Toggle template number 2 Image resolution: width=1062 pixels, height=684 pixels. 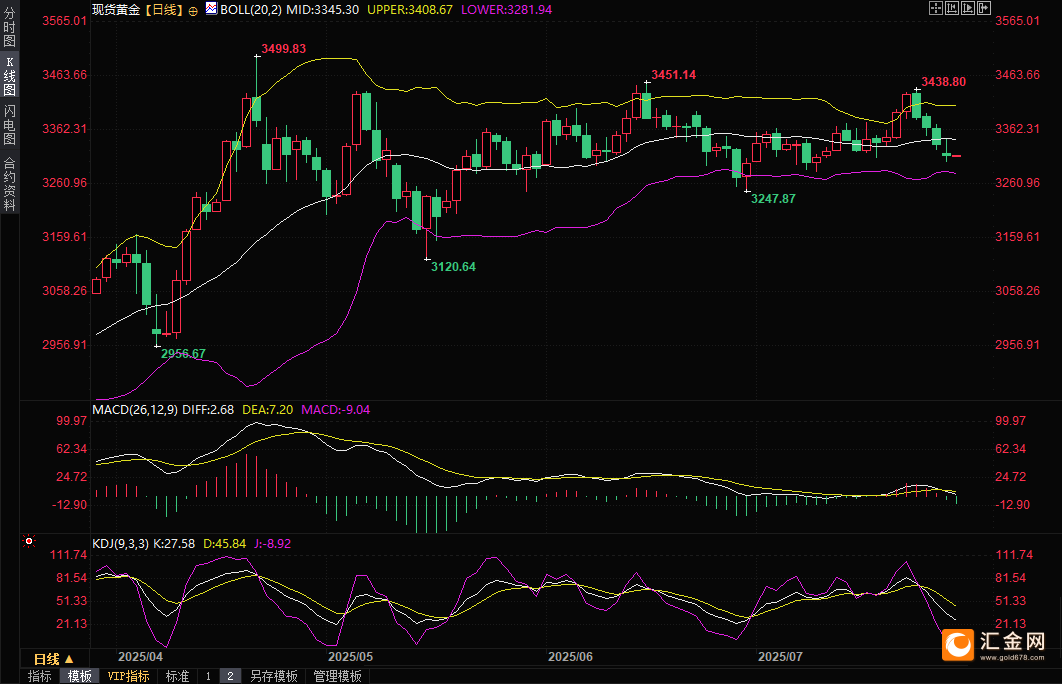tap(230, 676)
